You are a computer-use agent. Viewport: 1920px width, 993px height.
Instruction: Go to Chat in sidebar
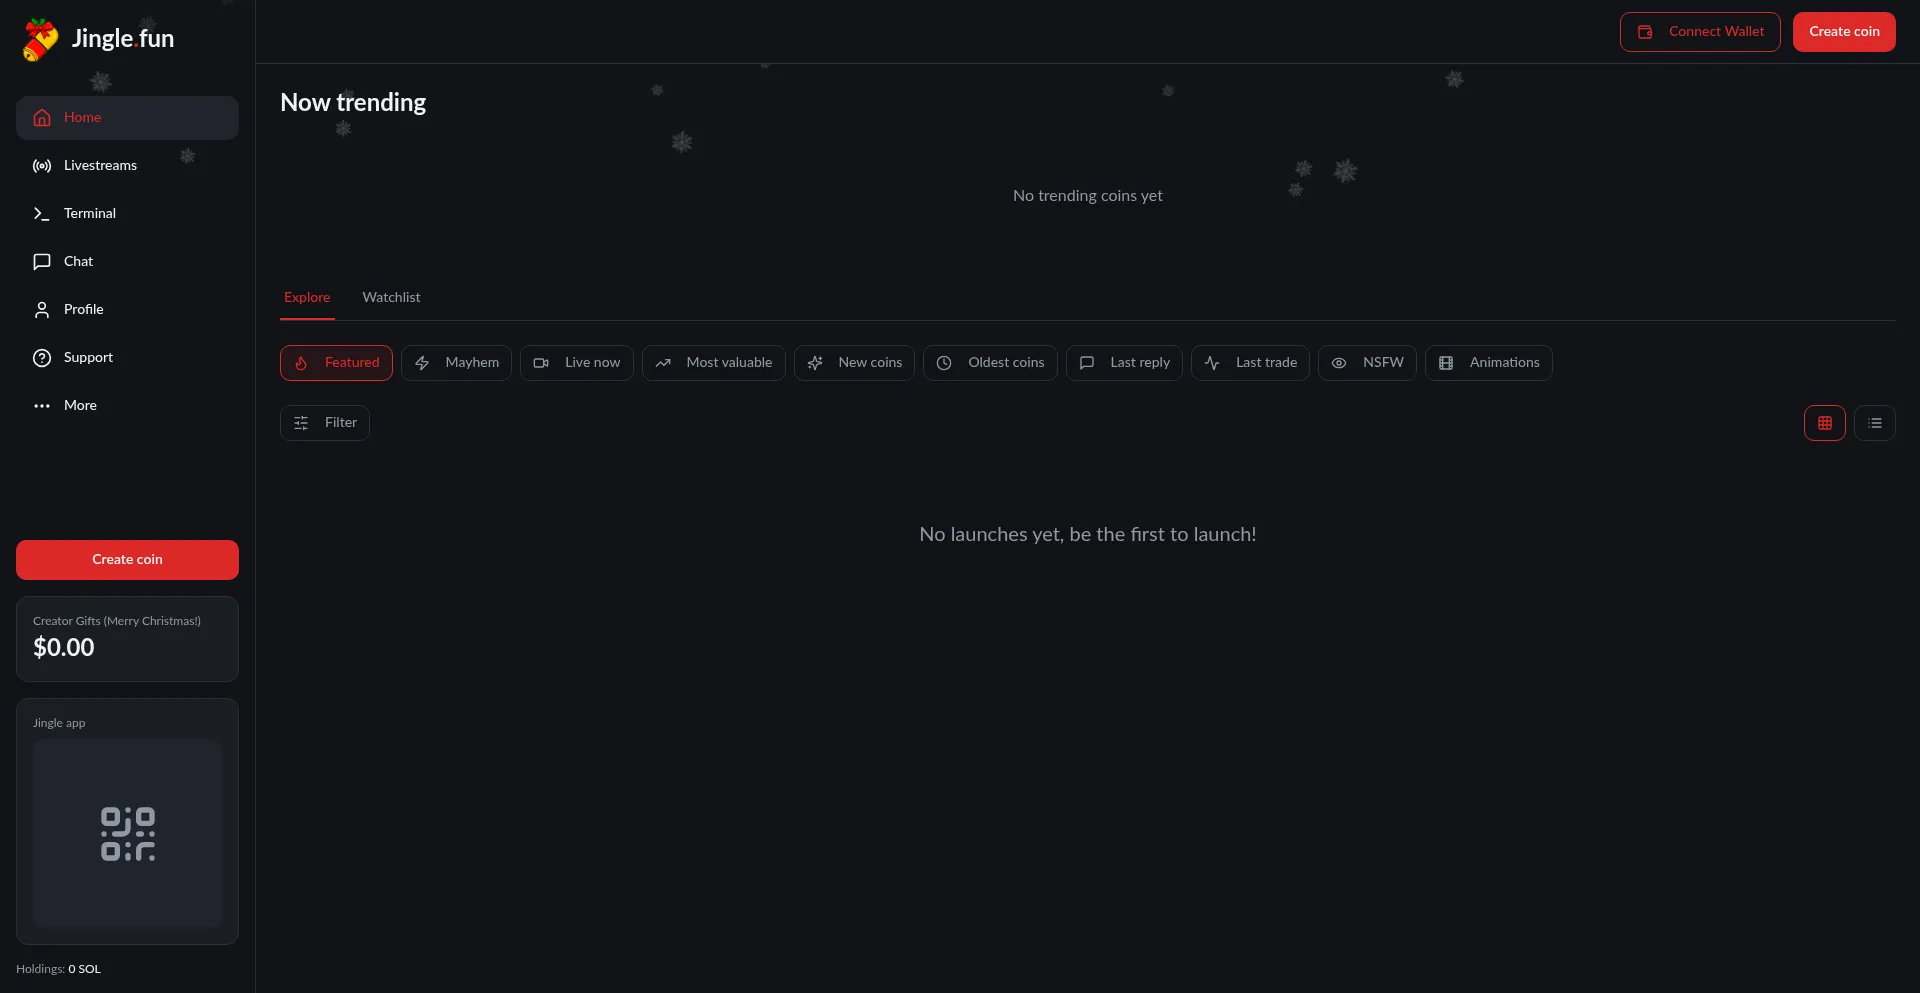click(78, 262)
